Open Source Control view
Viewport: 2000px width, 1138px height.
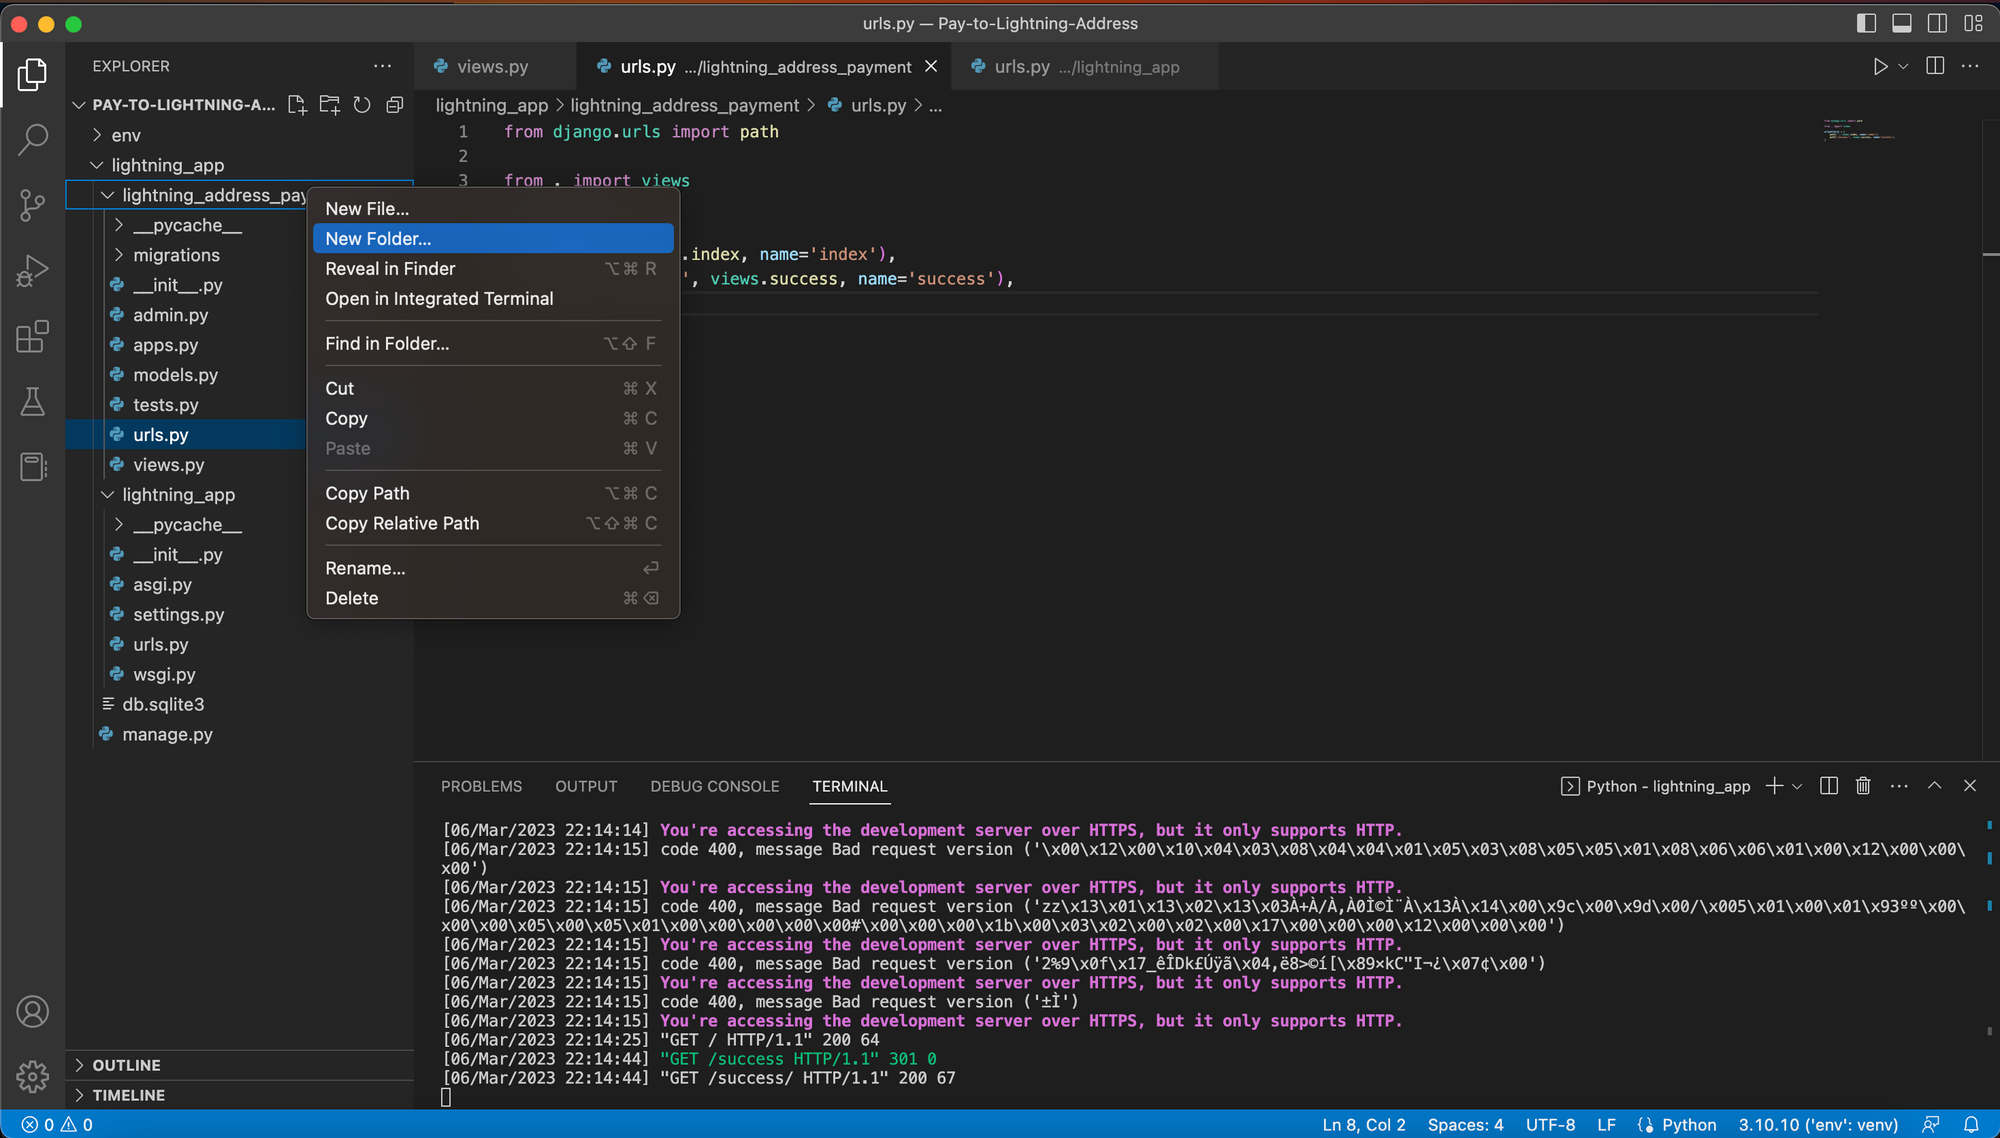coord(32,205)
